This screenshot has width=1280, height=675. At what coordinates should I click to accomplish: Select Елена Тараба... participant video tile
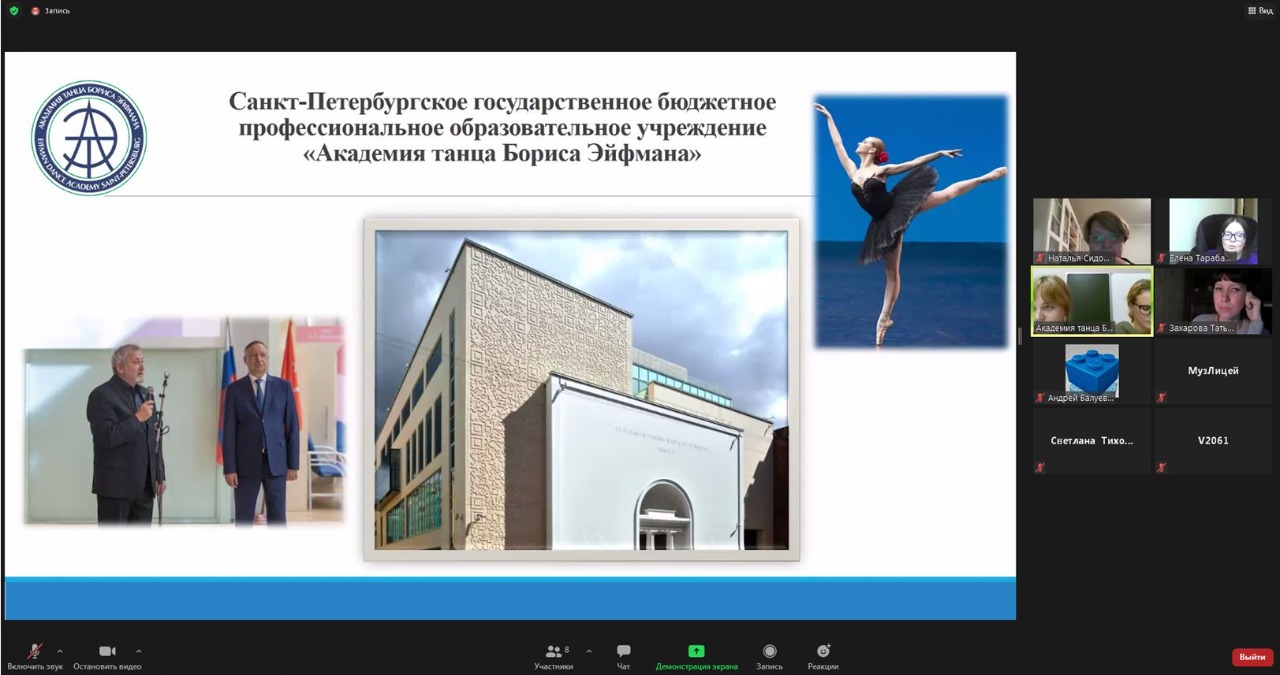[x=1213, y=230]
